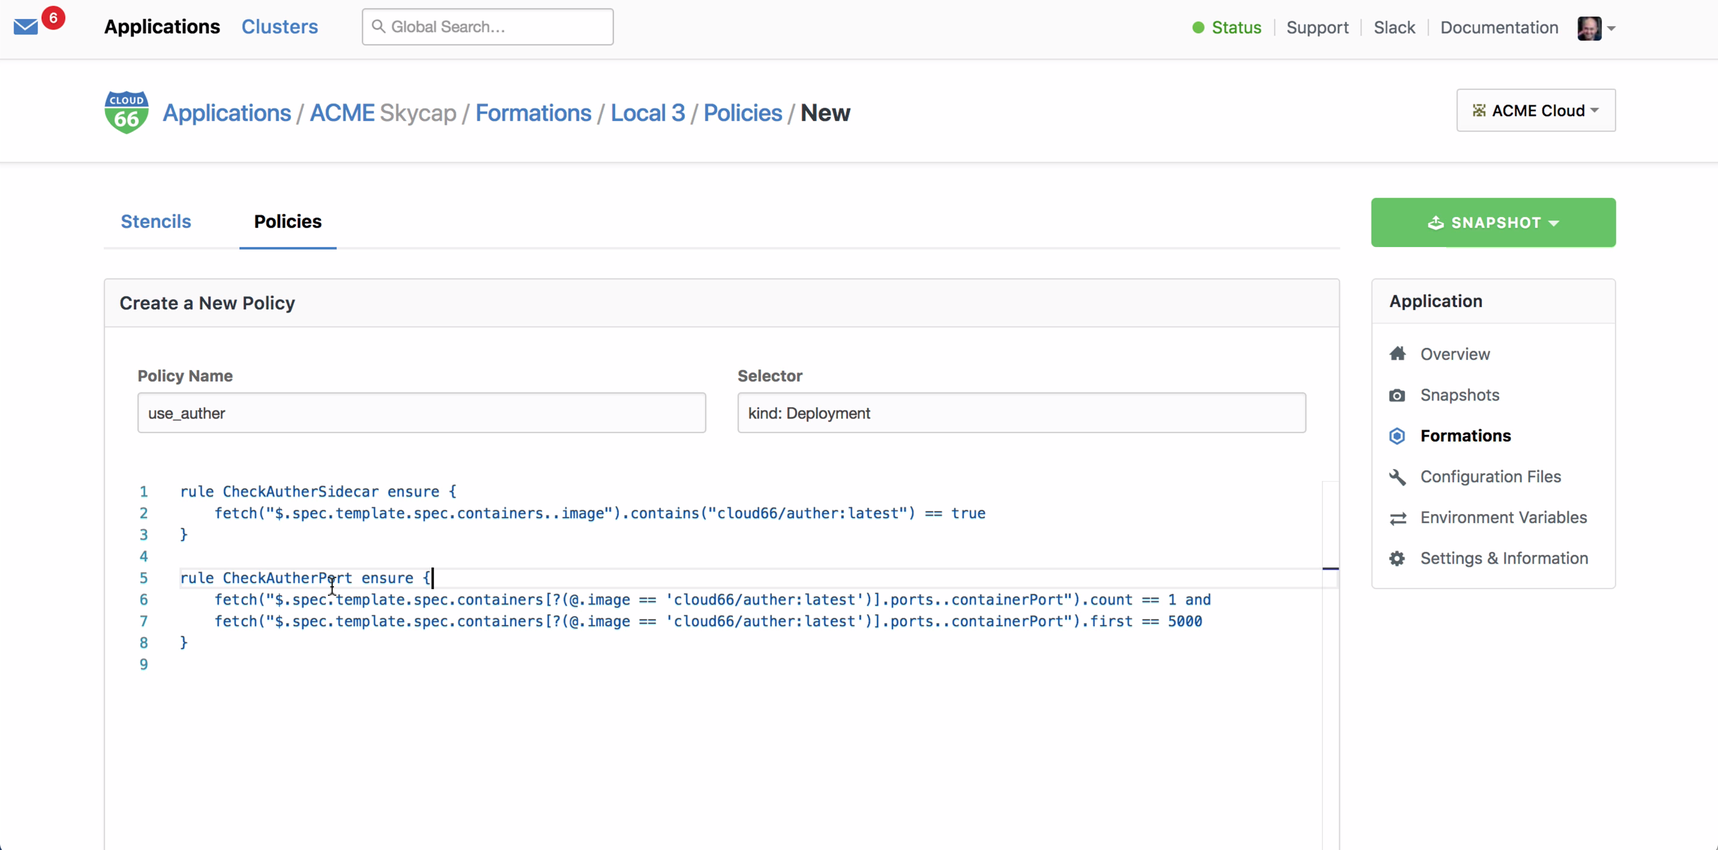Click the Overview home icon
The height and width of the screenshot is (850, 1718).
pyautogui.click(x=1397, y=354)
